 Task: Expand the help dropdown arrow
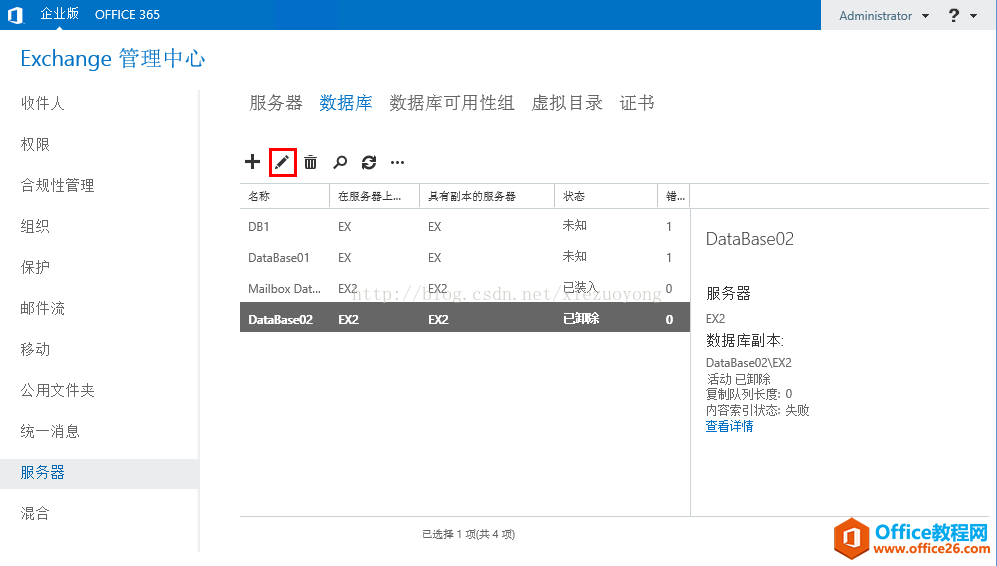pyautogui.click(x=973, y=16)
